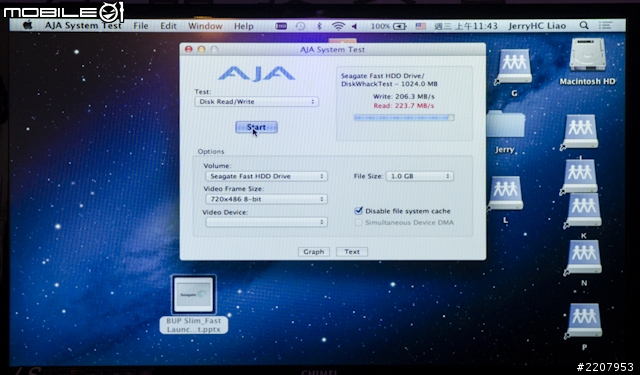Click the Text button
Screen dimensions: 640x375
pos(352,252)
